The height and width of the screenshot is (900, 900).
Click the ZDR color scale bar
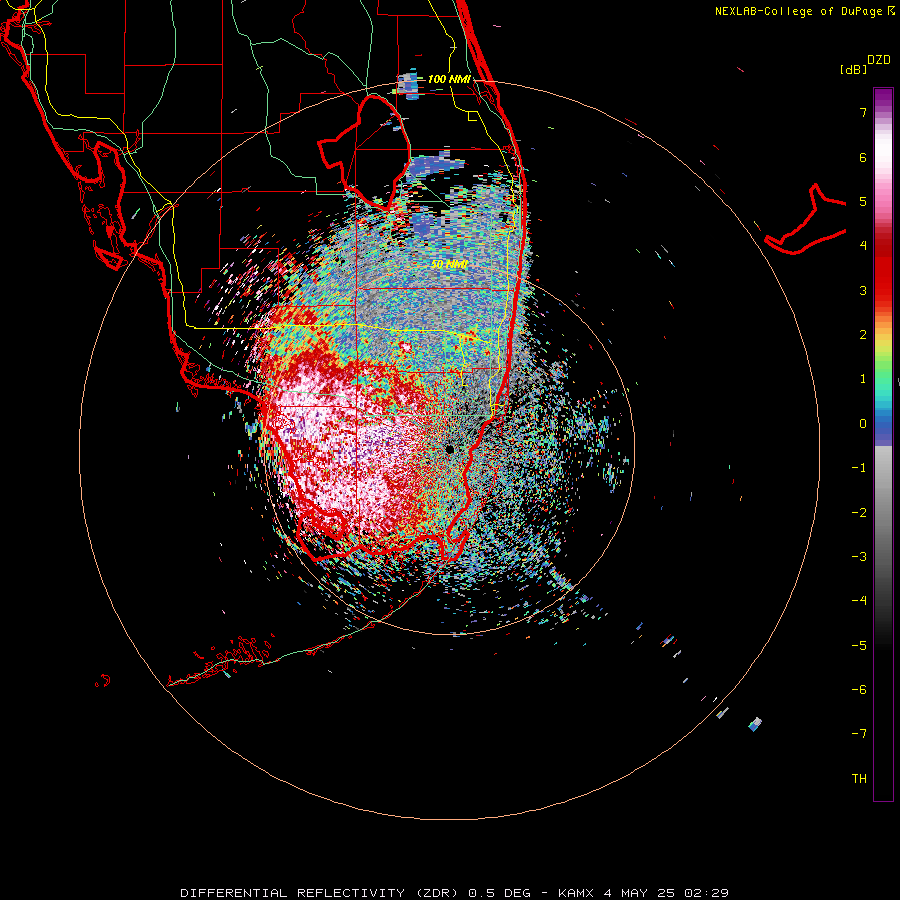[x=883, y=444]
